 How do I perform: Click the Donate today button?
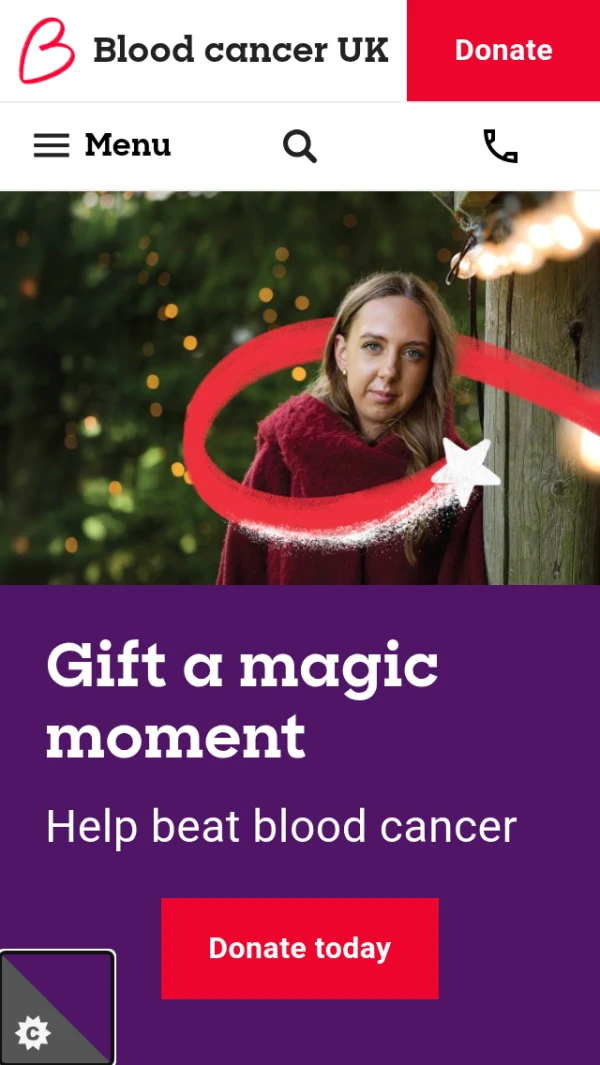pos(300,948)
